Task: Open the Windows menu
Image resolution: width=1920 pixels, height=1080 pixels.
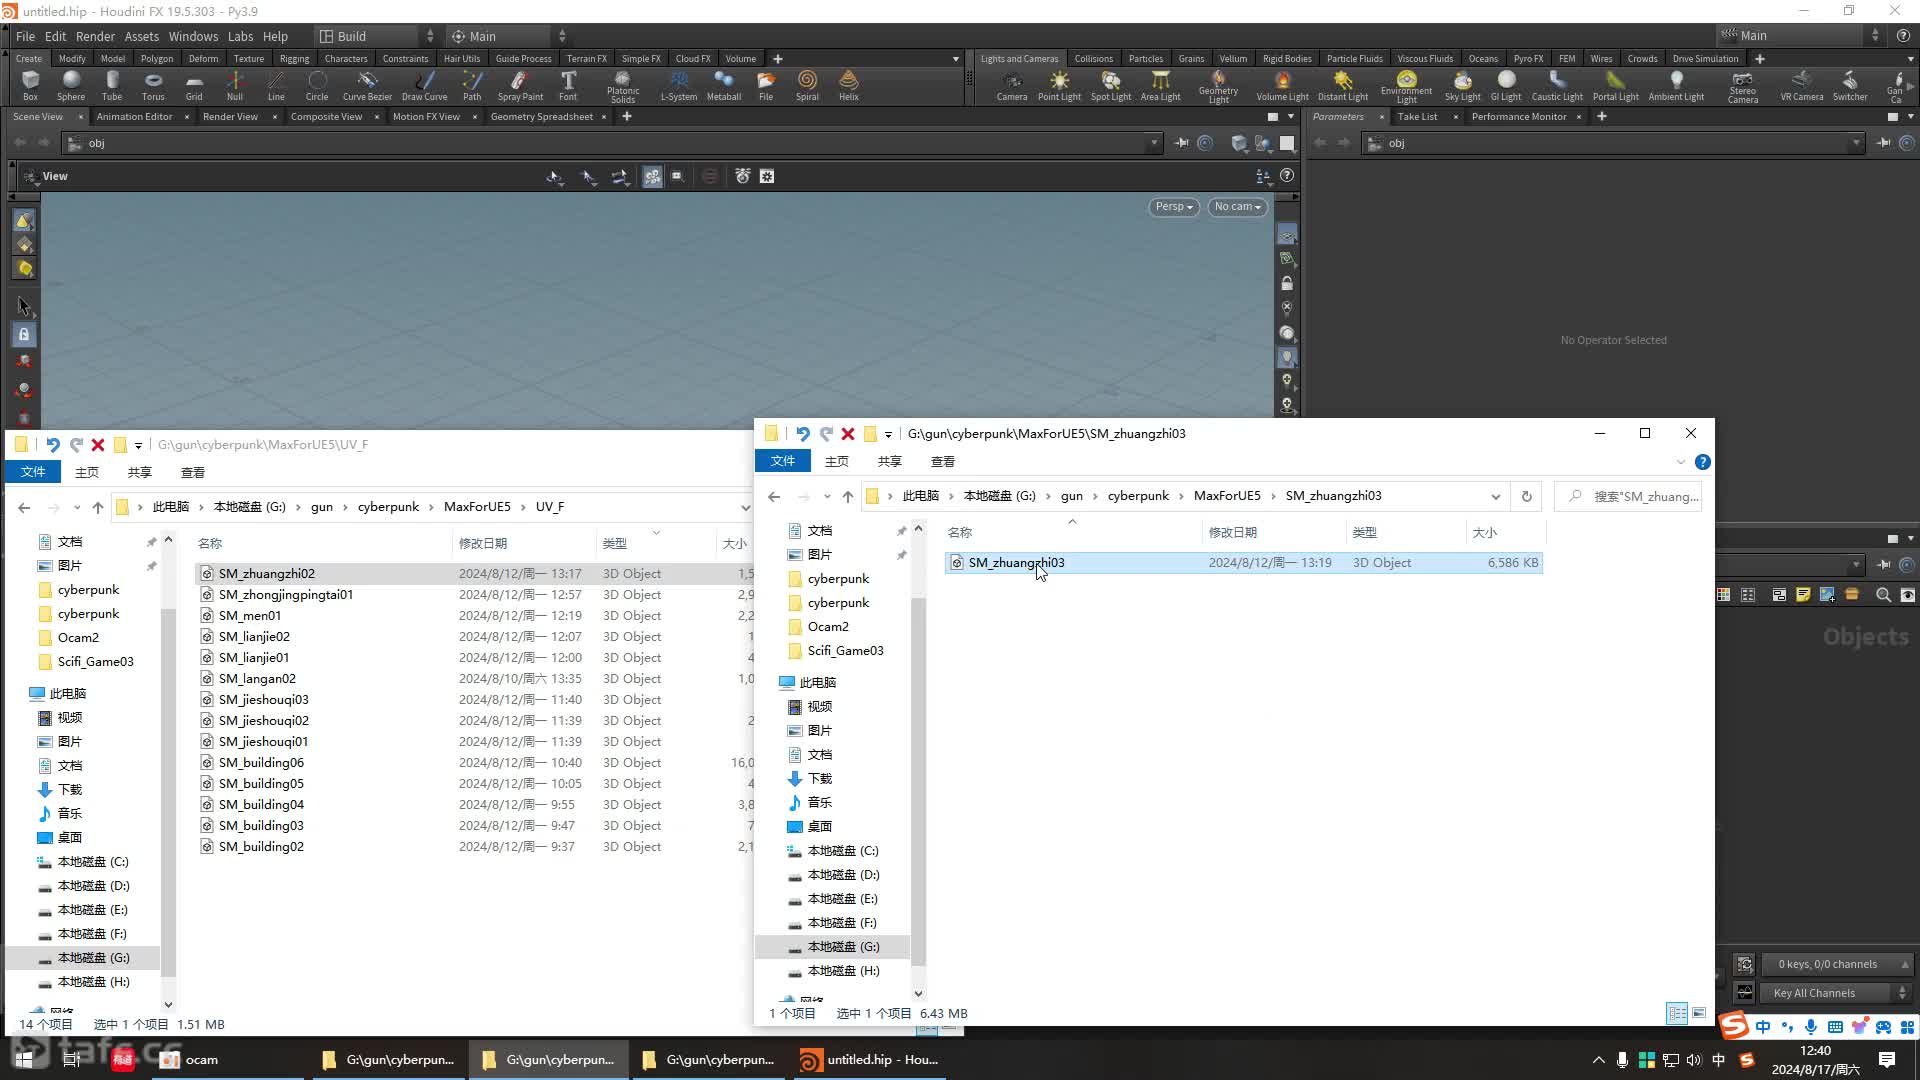Action: [x=193, y=36]
